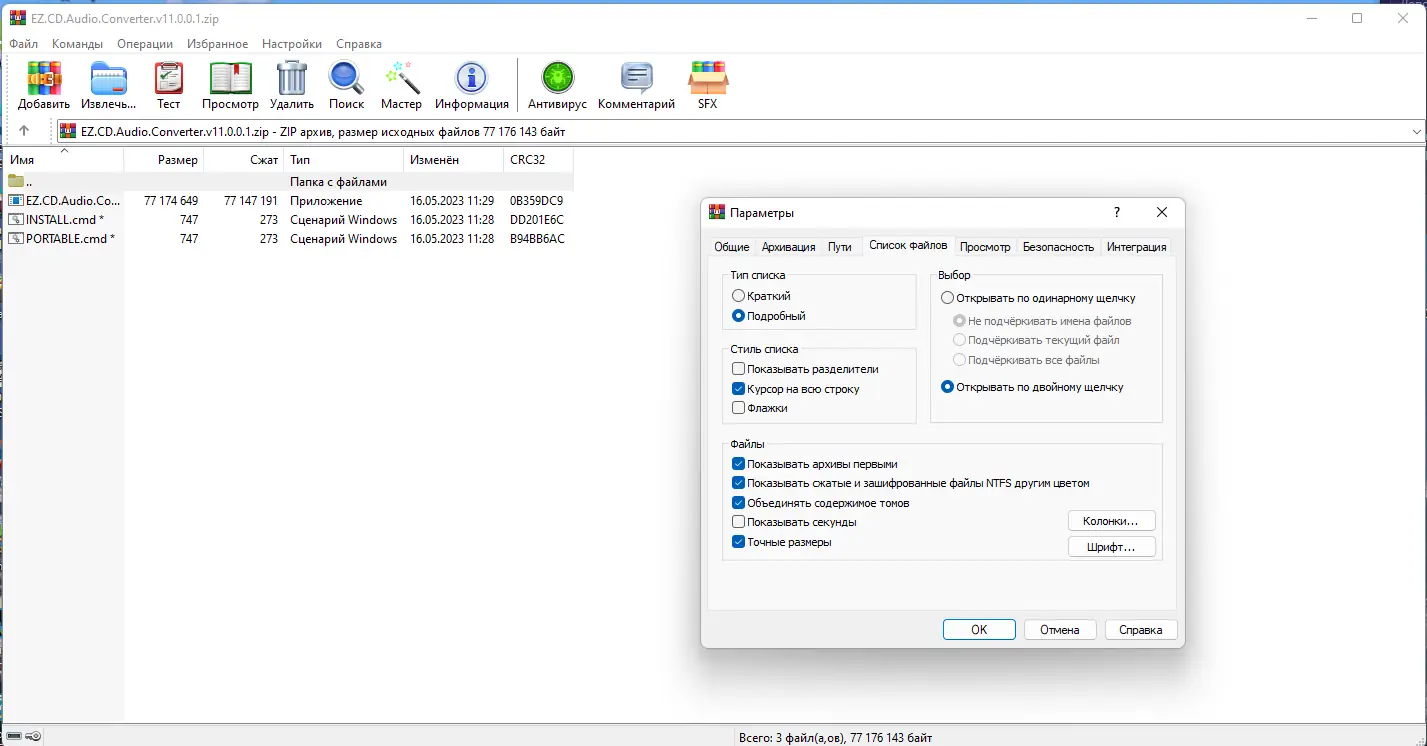Select the EZ.CD.Audio.Co... application file icon

tap(16, 200)
